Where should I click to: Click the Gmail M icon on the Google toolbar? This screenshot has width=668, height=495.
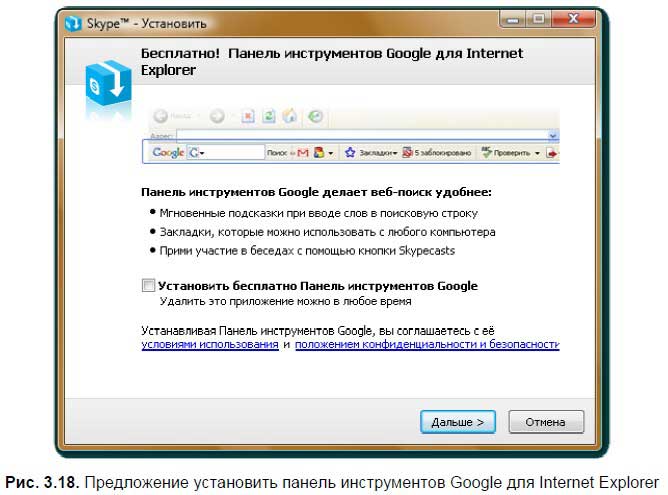click(x=303, y=153)
